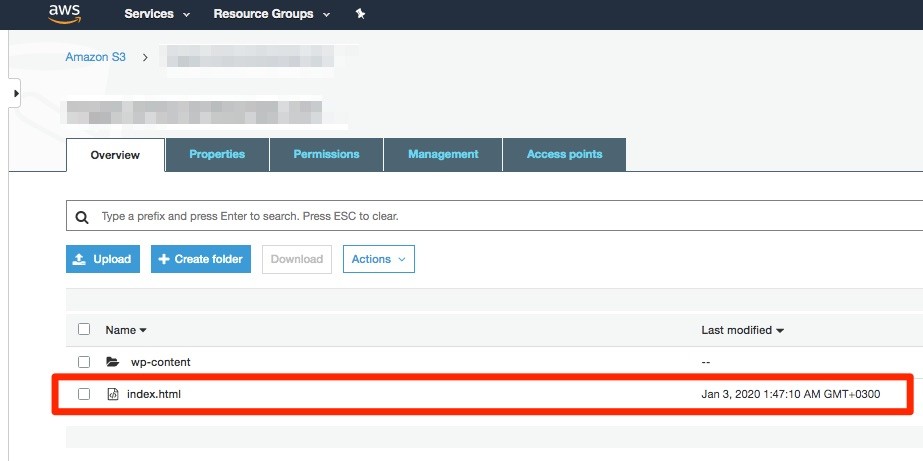Click the Upload button
The width and height of the screenshot is (923, 461).
pyautogui.click(x=103, y=259)
